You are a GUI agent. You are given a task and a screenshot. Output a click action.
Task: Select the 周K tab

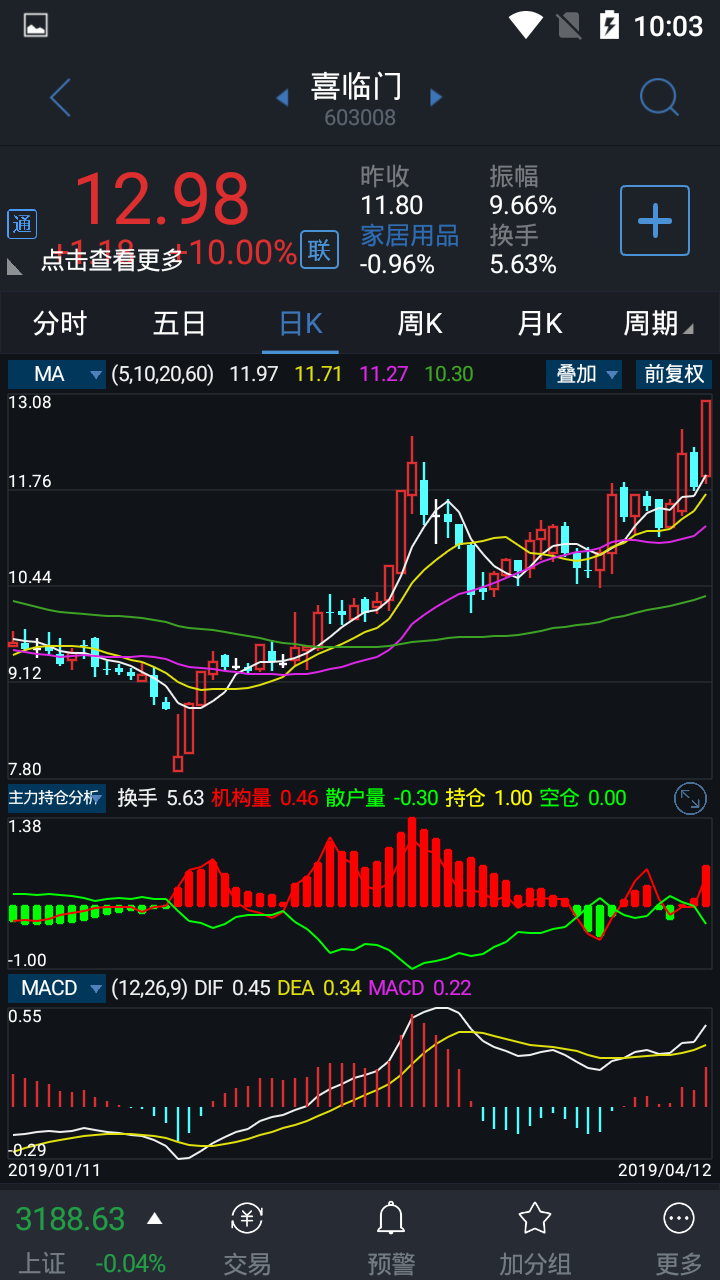[x=420, y=323]
